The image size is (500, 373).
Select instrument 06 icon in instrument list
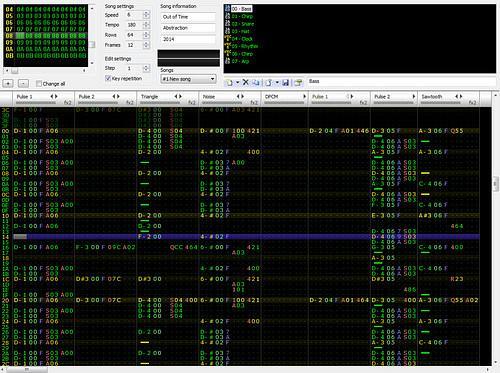coord(227,53)
